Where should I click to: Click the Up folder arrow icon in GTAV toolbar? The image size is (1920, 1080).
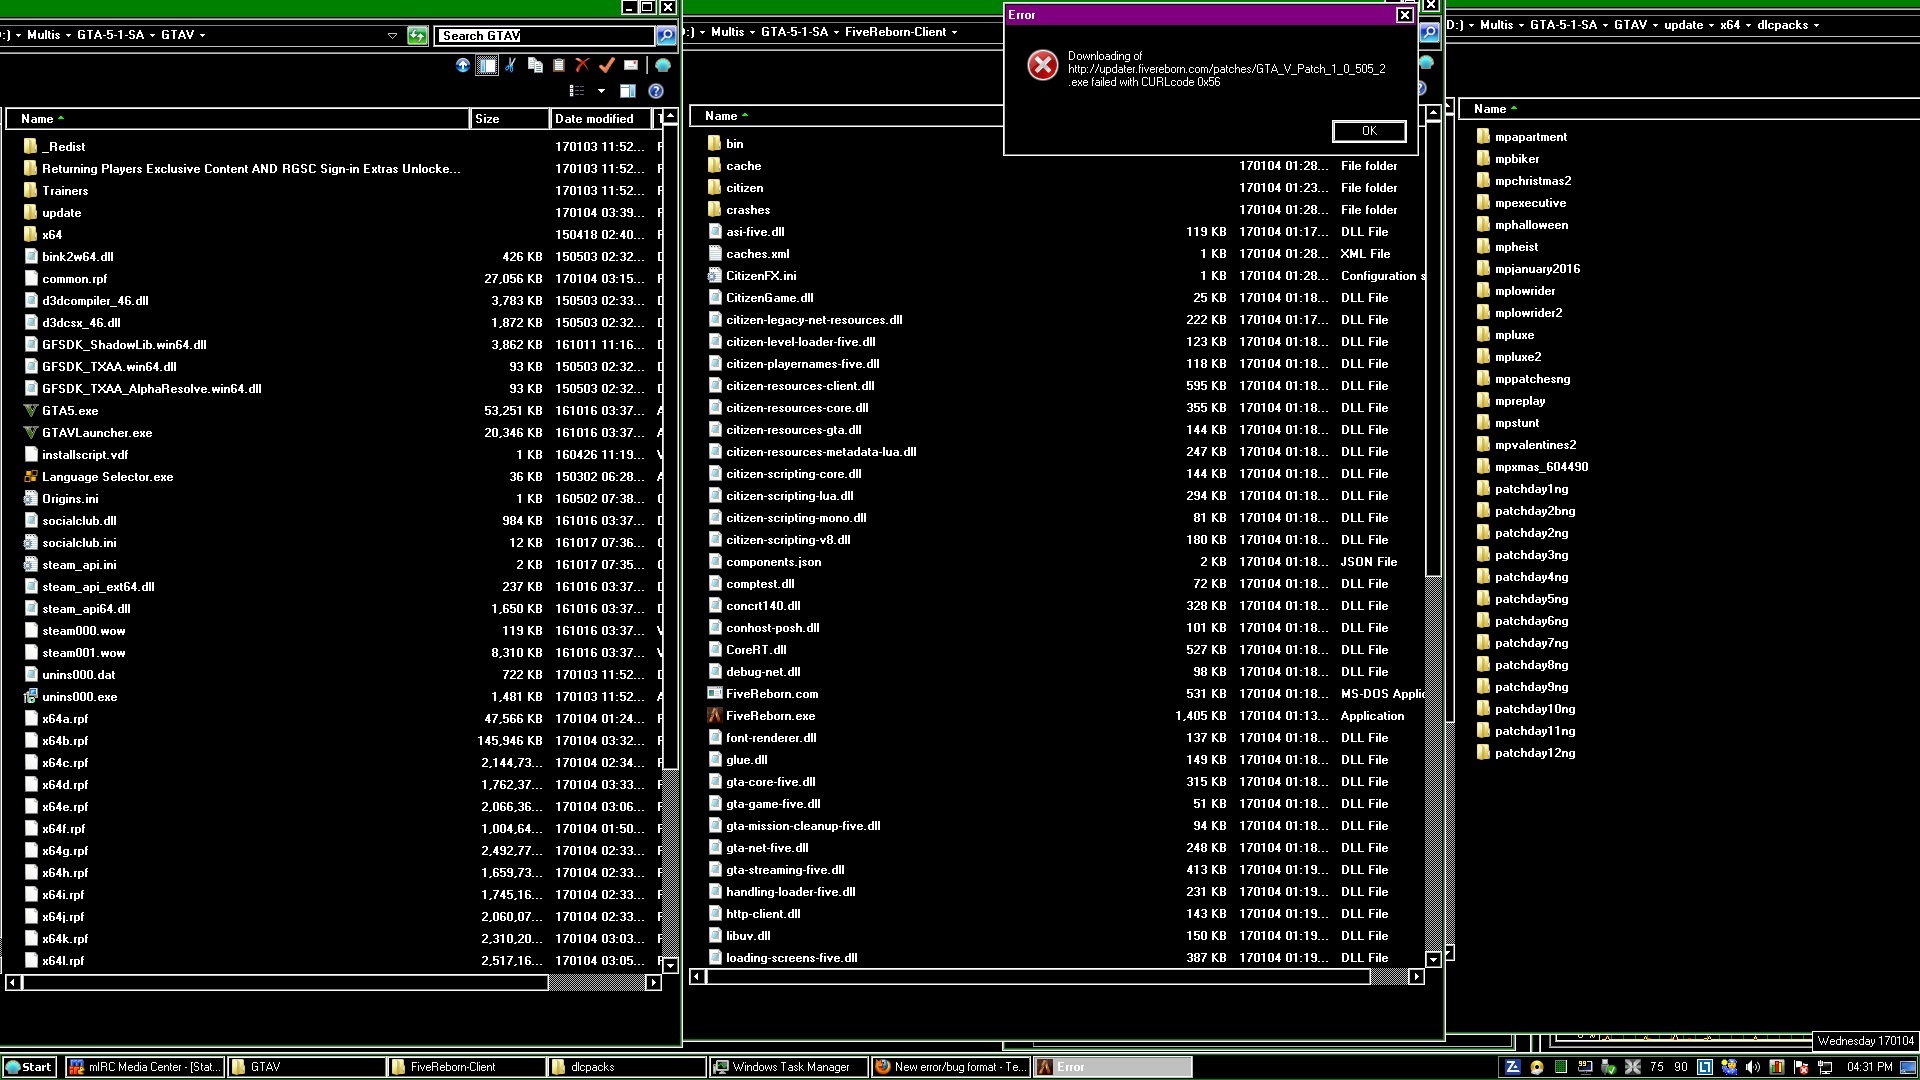pyautogui.click(x=462, y=65)
